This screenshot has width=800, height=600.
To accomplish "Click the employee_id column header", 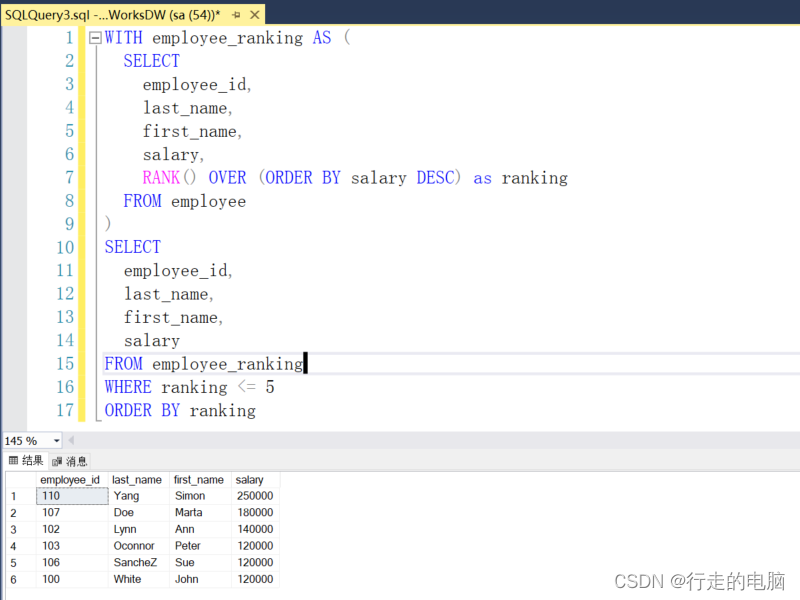I will coord(70,479).
